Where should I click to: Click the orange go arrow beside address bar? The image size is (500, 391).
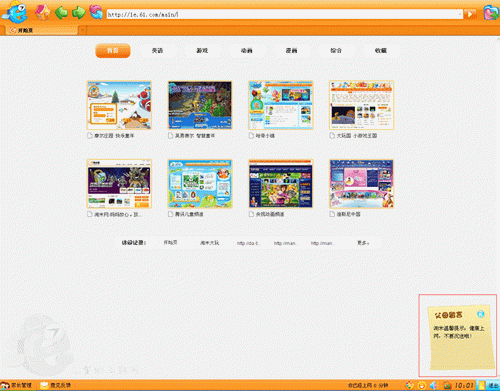[x=470, y=14]
